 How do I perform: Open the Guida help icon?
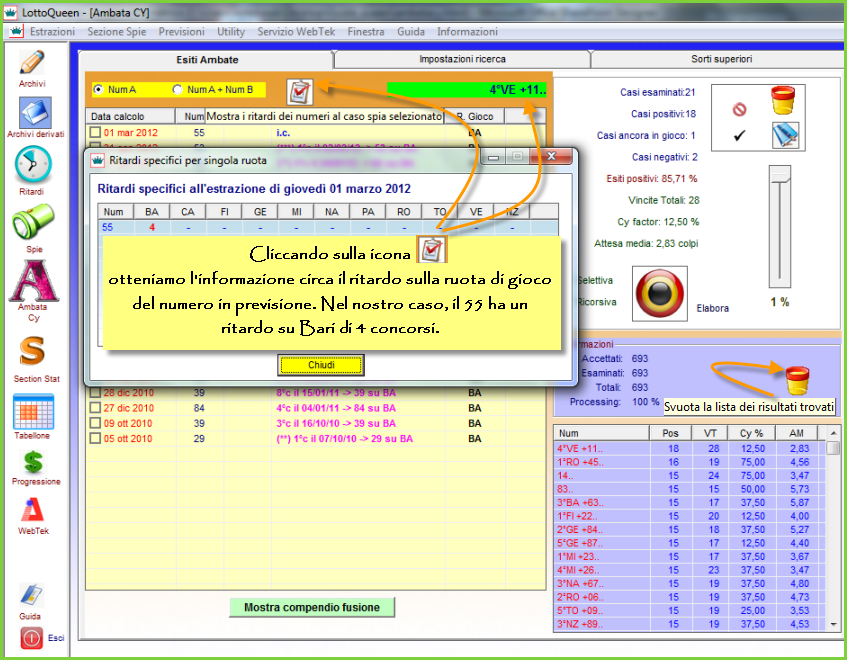31,595
